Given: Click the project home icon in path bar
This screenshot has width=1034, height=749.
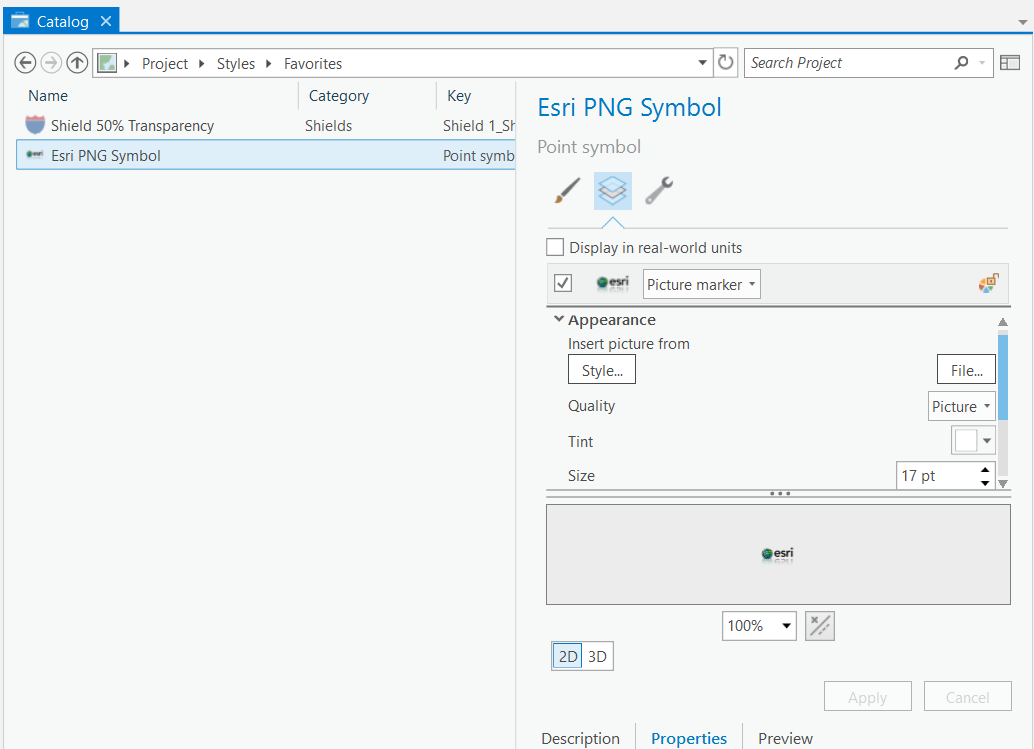Looking at the screenshot, I should [x=106, y=63].
